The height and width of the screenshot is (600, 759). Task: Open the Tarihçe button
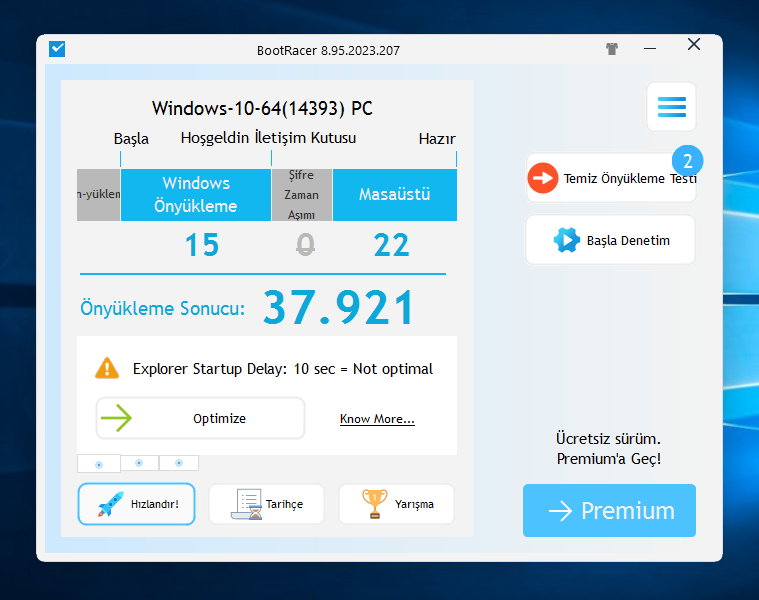[x=266, y=504]
